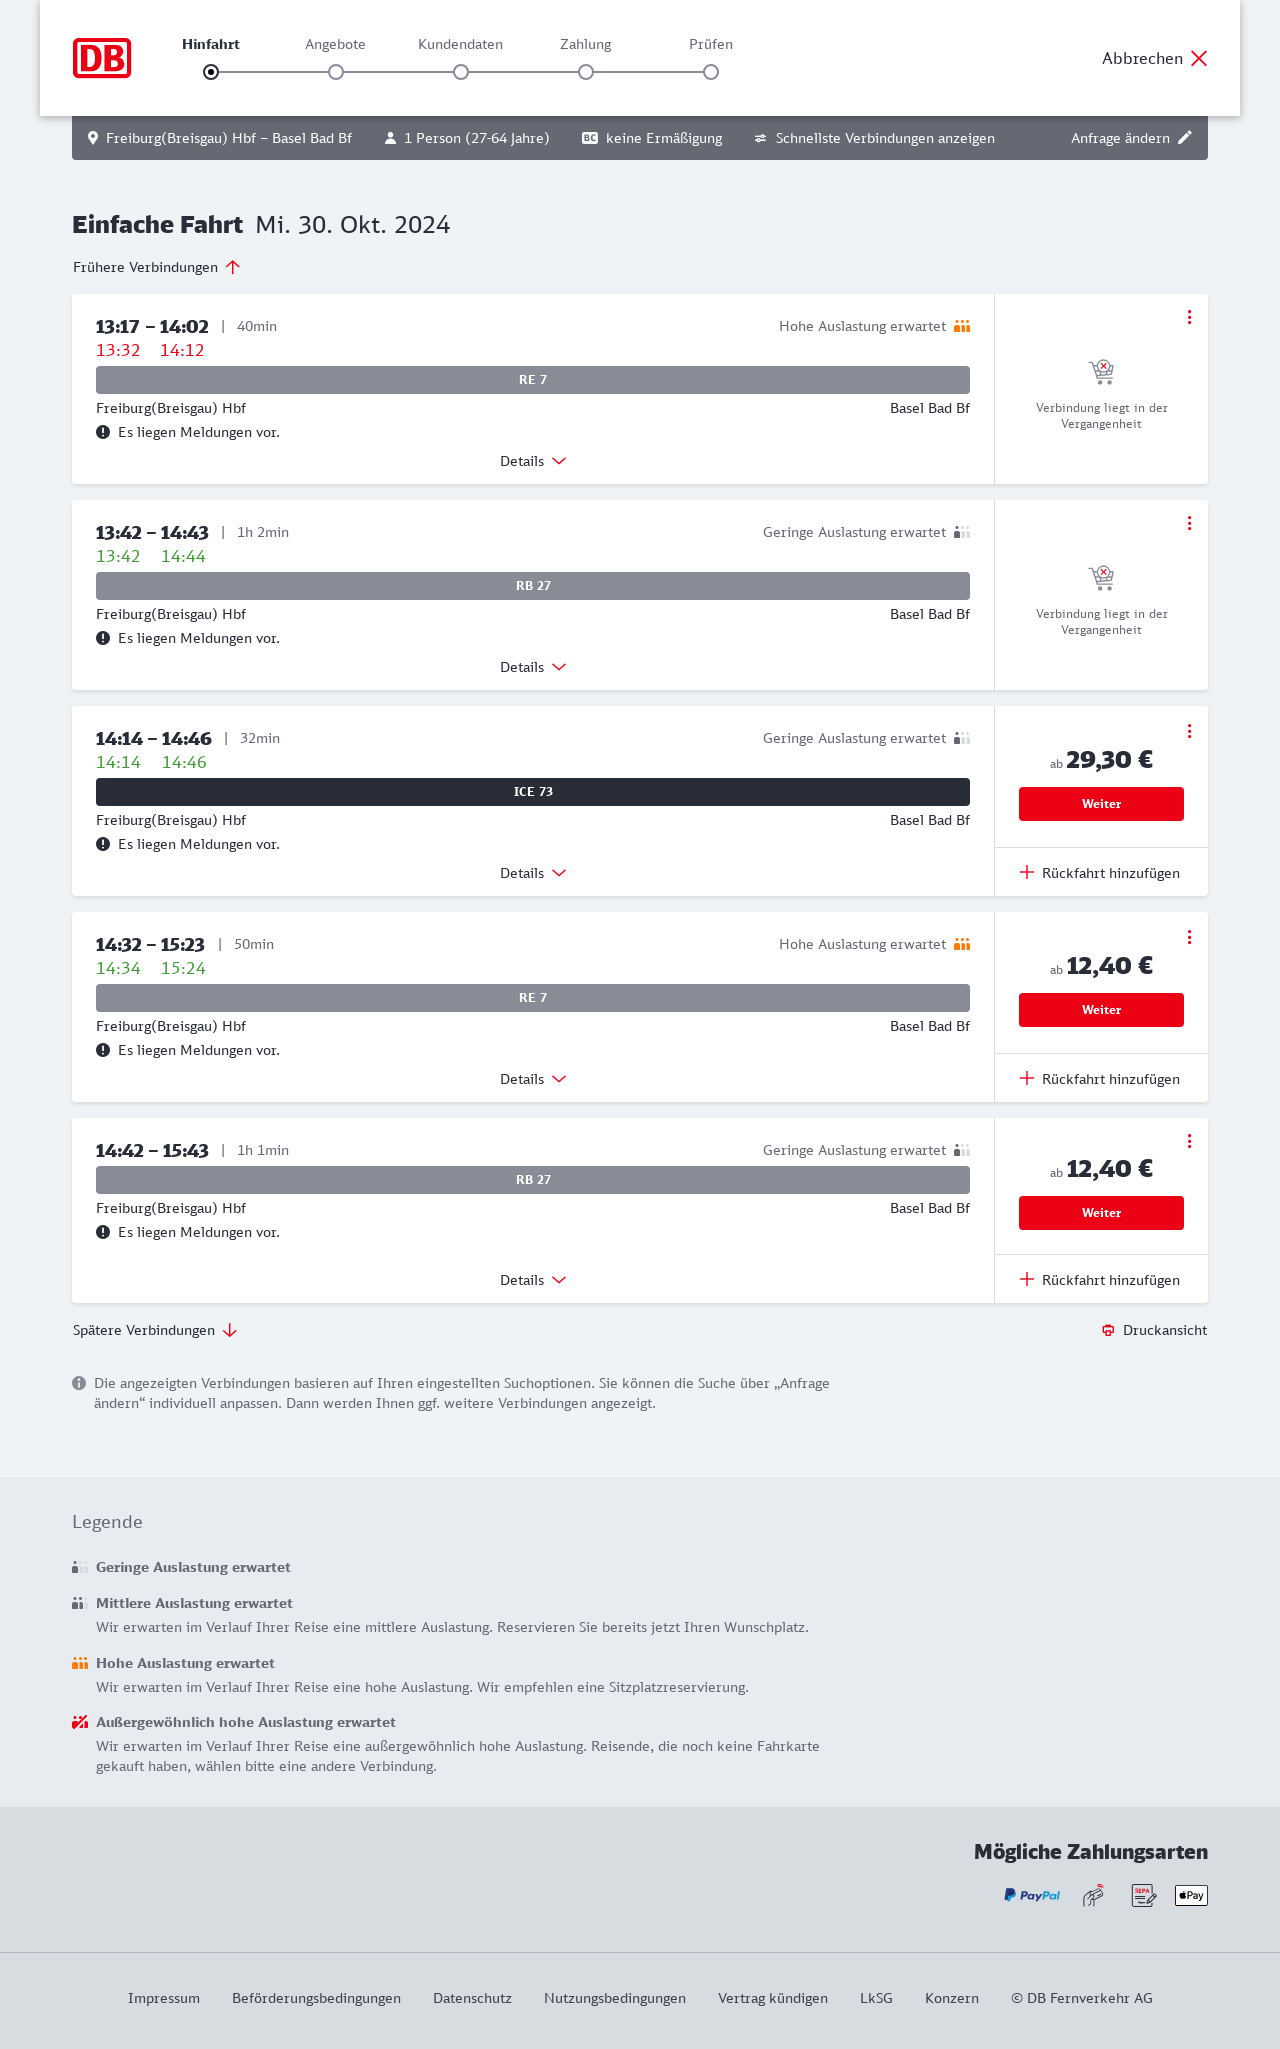Click the PayPal payment icon
The width and height of the screenshot is (1280, 2049).
coord(1032,1895)
